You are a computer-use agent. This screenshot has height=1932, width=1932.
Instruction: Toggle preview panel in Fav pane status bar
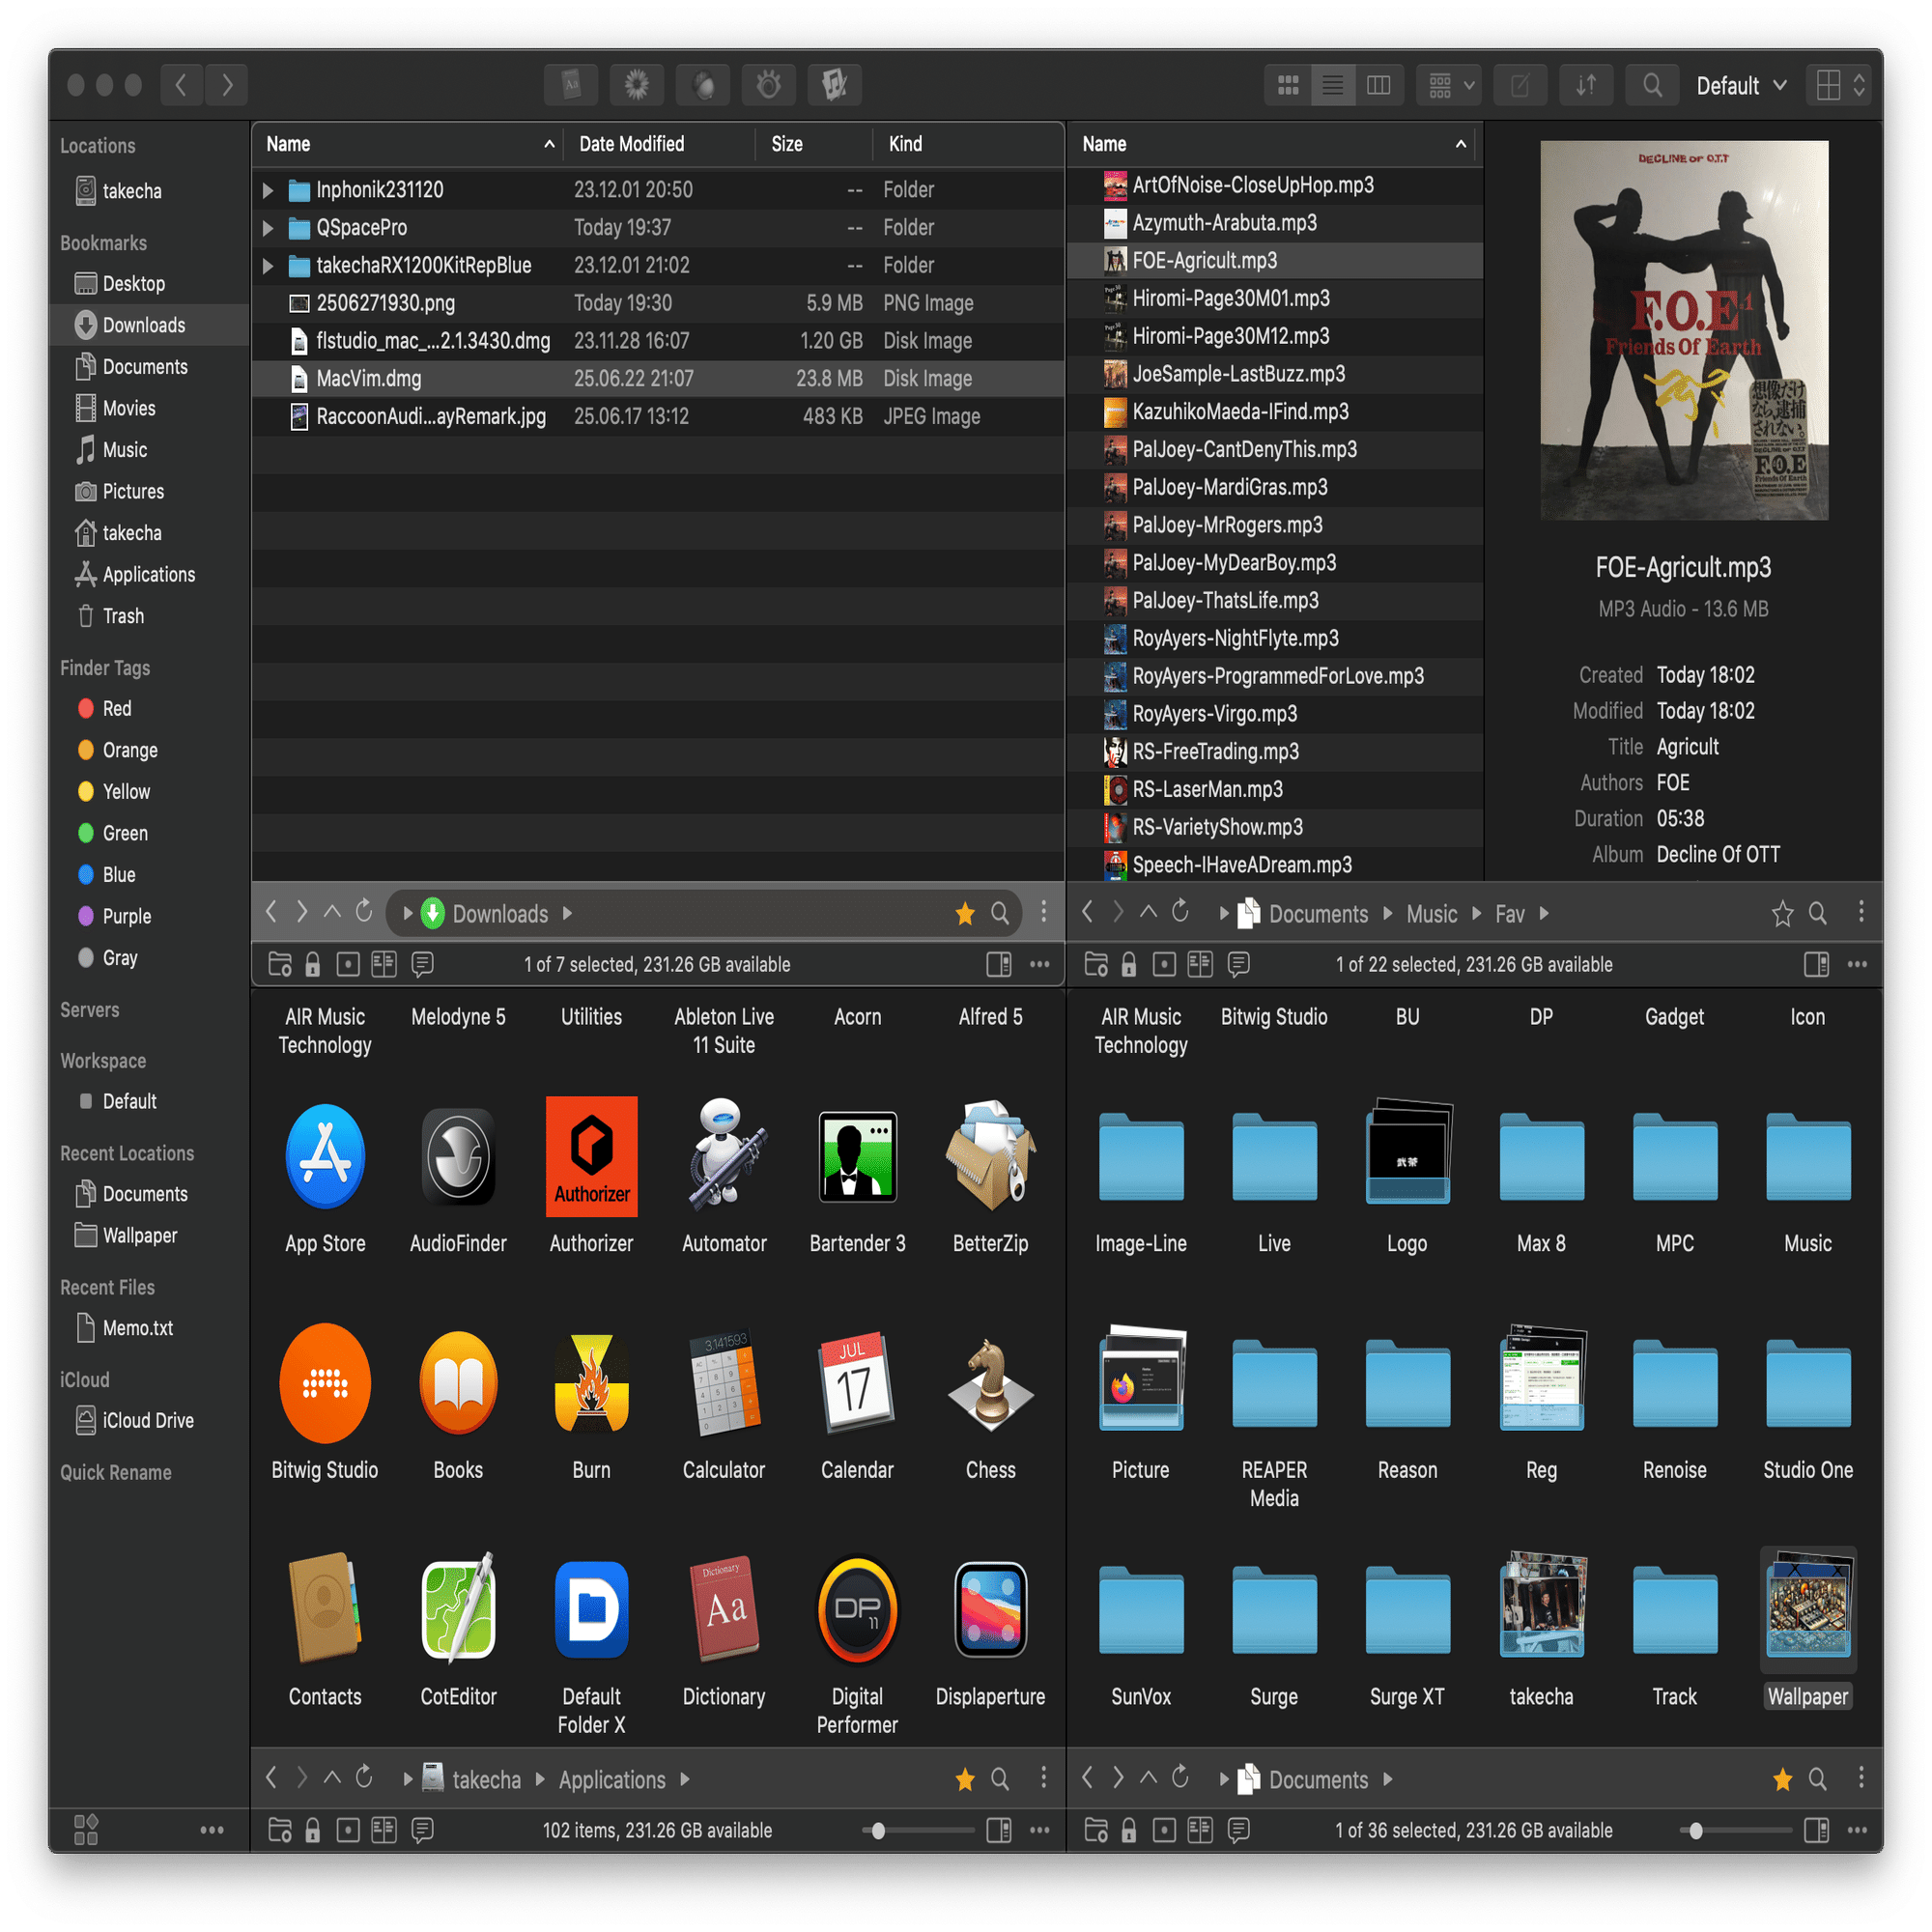1815,964
